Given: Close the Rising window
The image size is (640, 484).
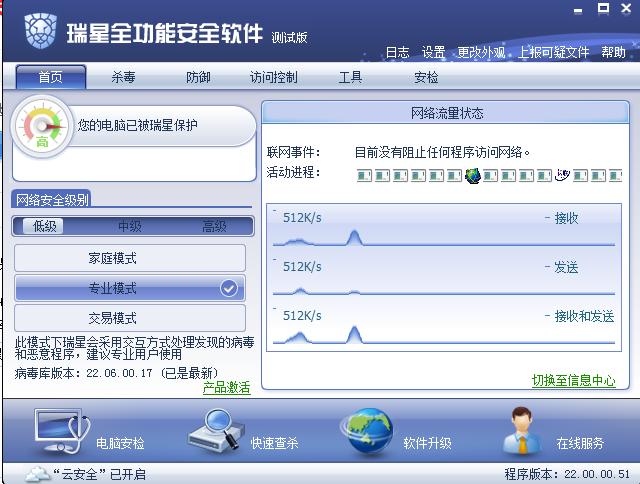Looking at the screenshot, I should click(626, 9).
